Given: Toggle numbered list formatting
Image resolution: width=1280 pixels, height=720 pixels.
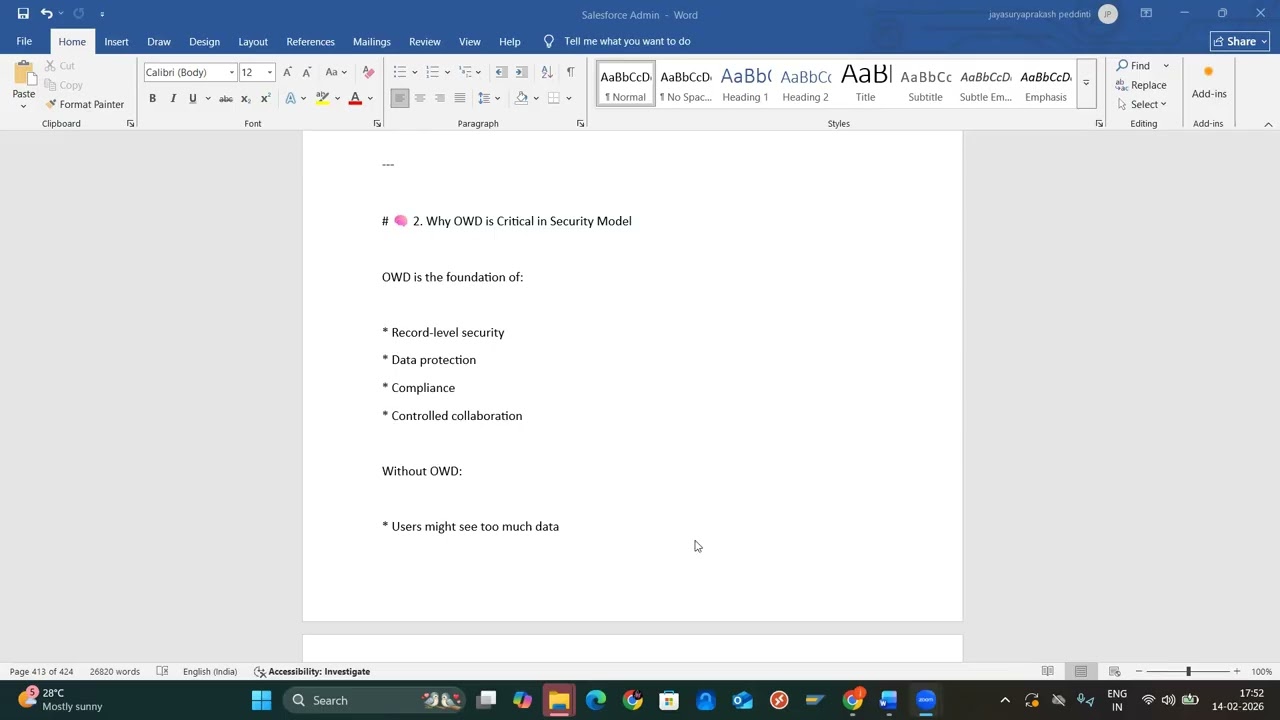Looking at the screenshot, I should pos(432,72).
